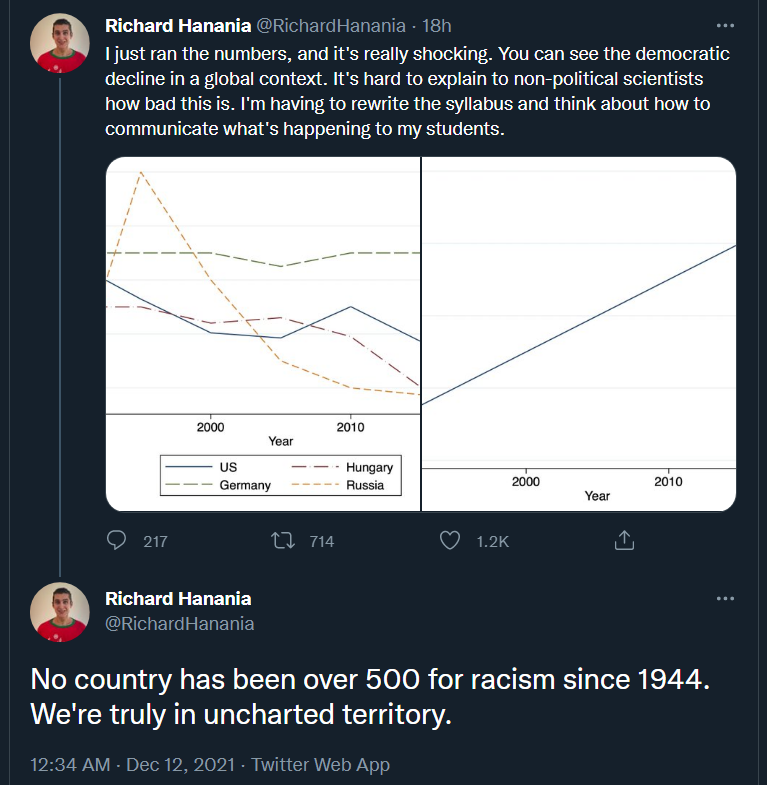
Task: Open left chart image with country legend
Action: [x=263, y=334]
